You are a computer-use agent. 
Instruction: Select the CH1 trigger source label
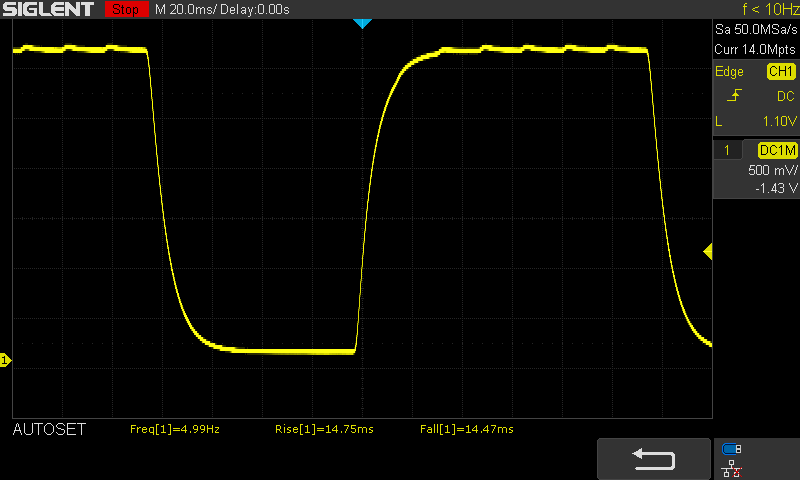point(781,71)
